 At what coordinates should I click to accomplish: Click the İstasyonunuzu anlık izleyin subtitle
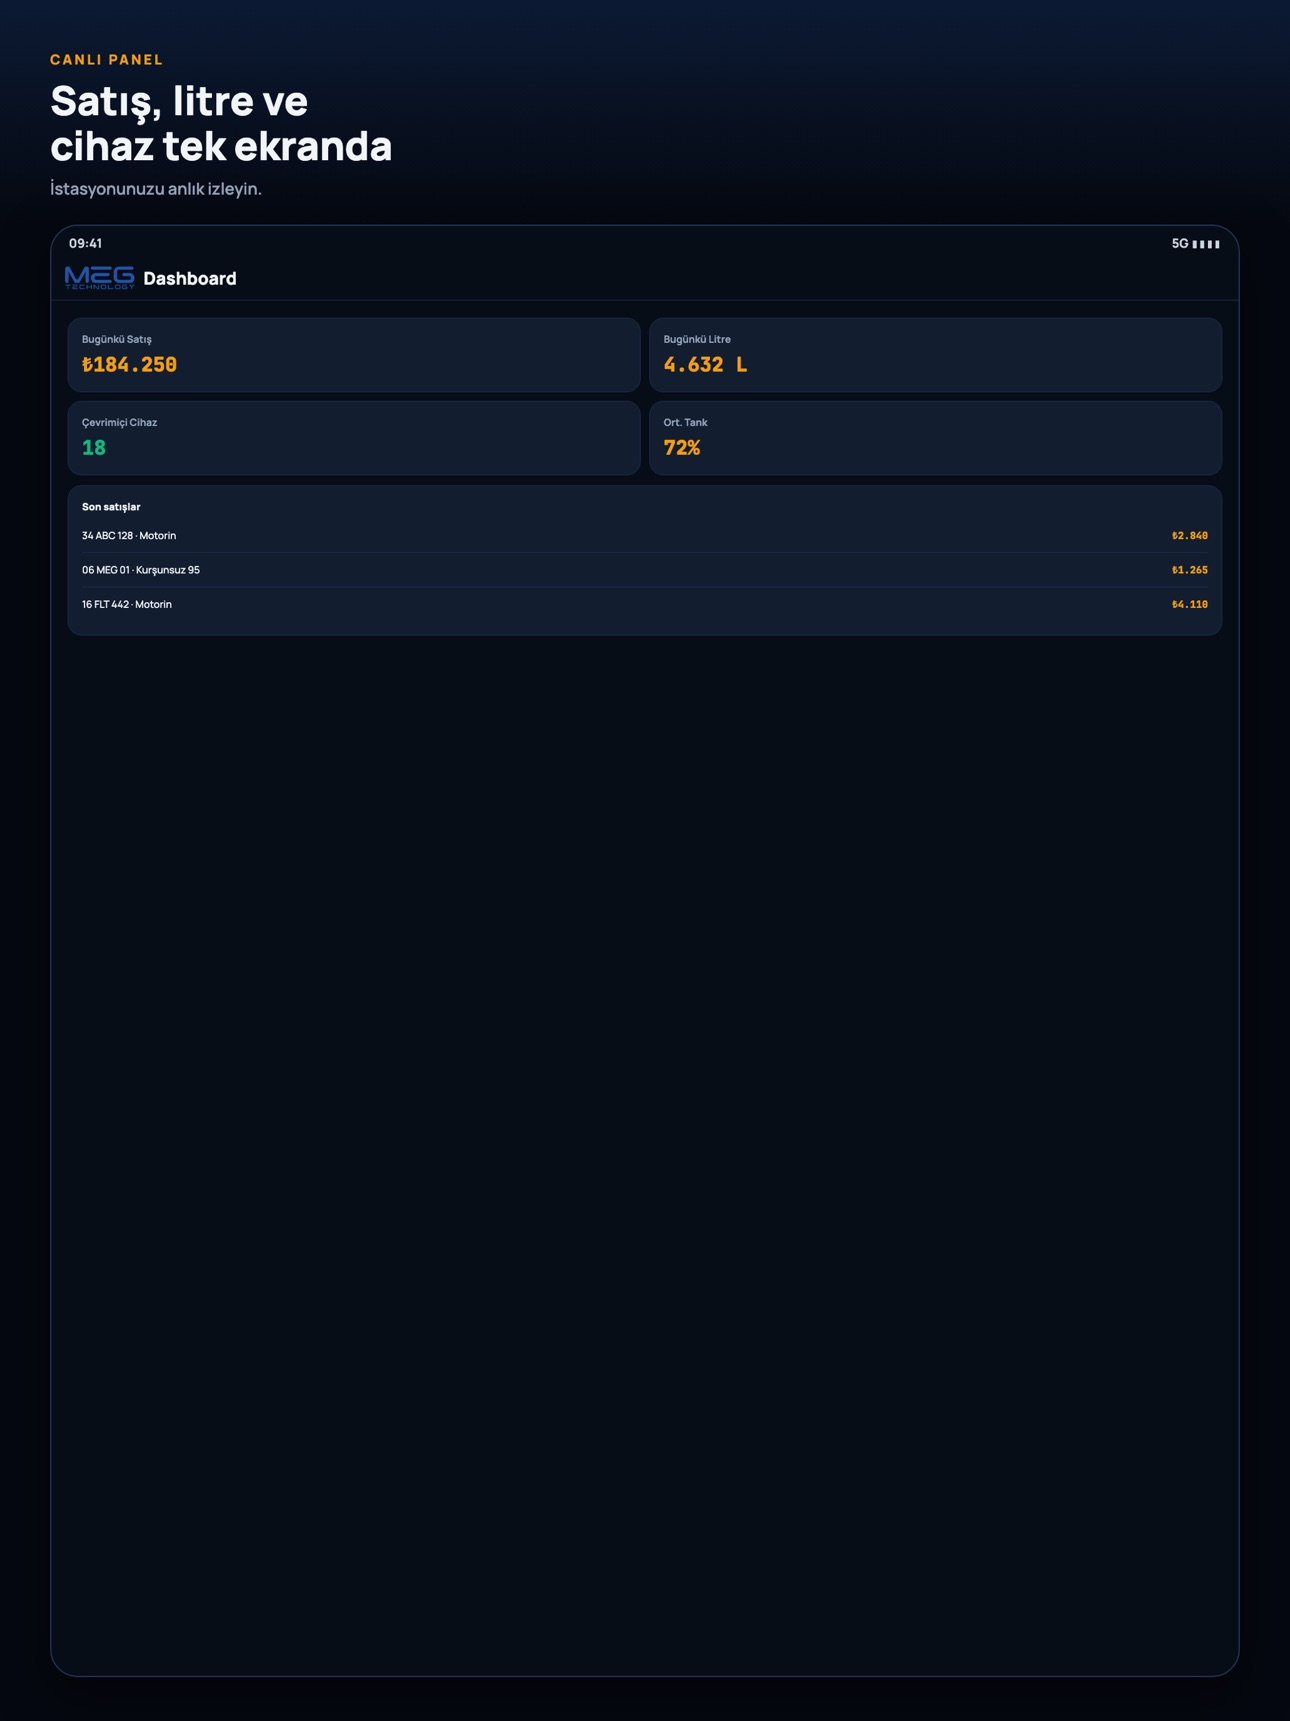156,189
